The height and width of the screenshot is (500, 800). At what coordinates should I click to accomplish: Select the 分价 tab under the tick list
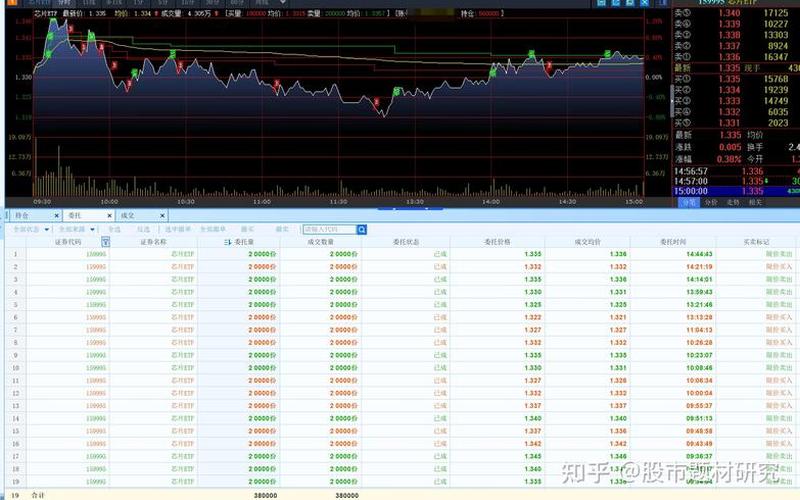click(x=711, y=203)
